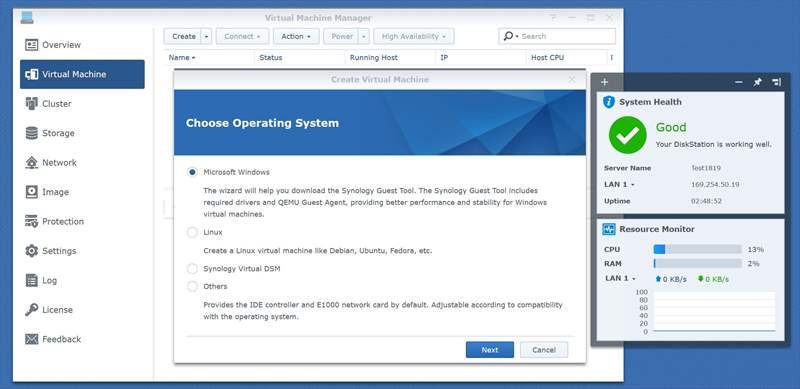
Task: Go to the Cluster section
Action: pyautogui.click(x=82, y=104)
